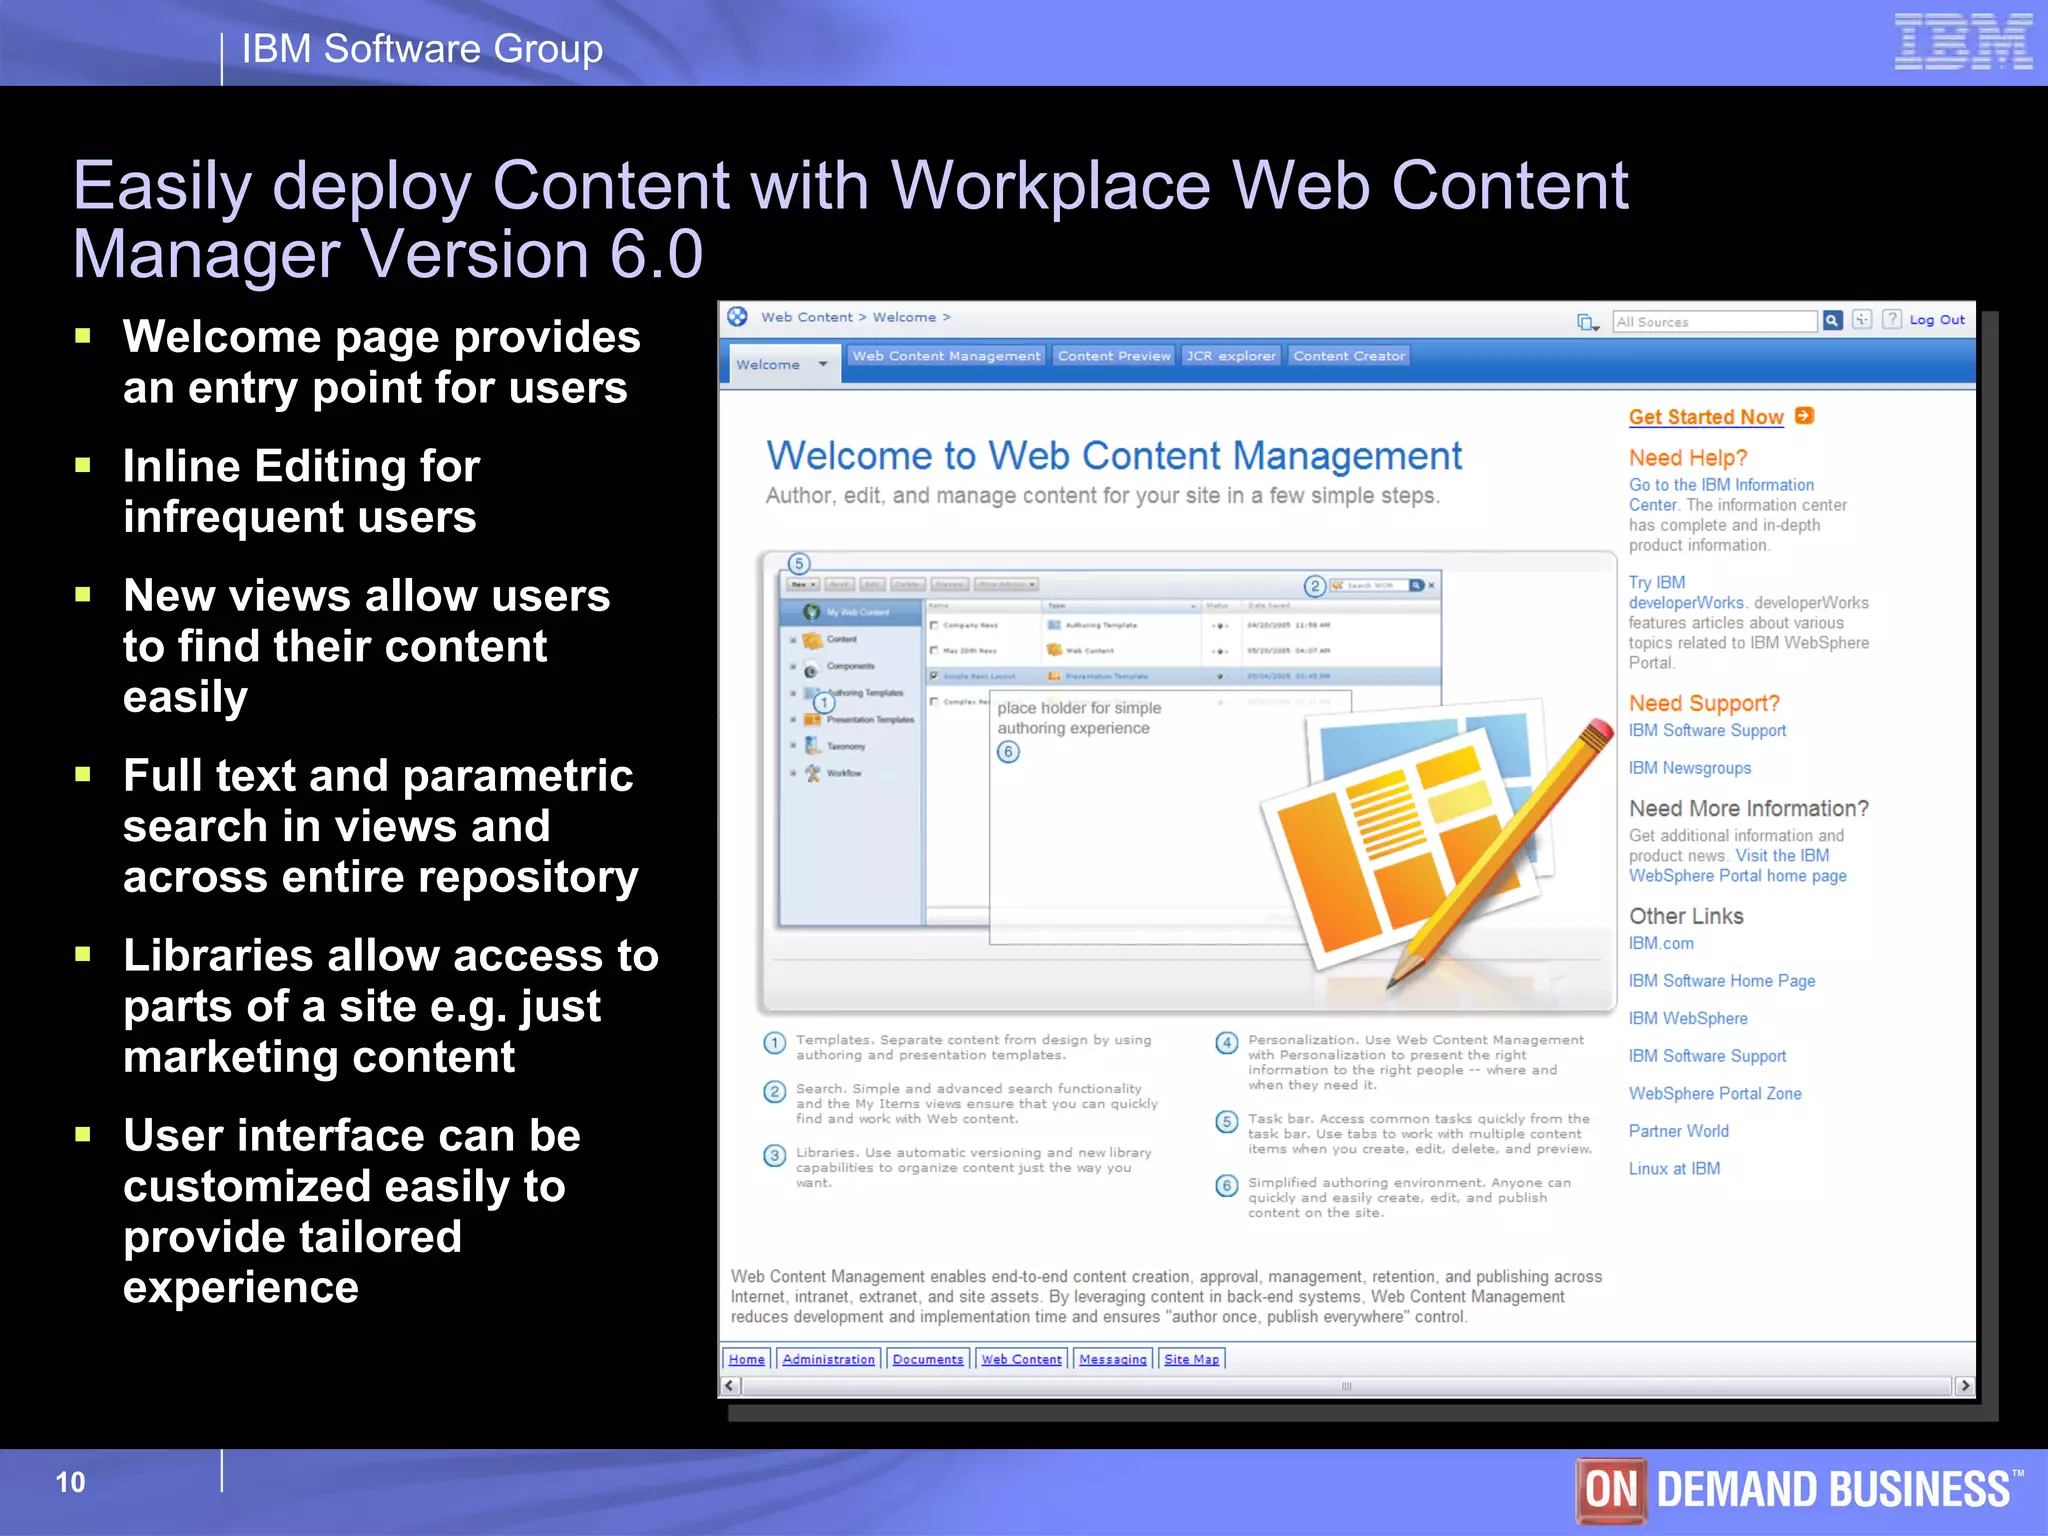Image resolution: width=2048 pixels, height=1536 pixels.
Task: Click the Taxonomy icon in the tree
Action: 812,746
